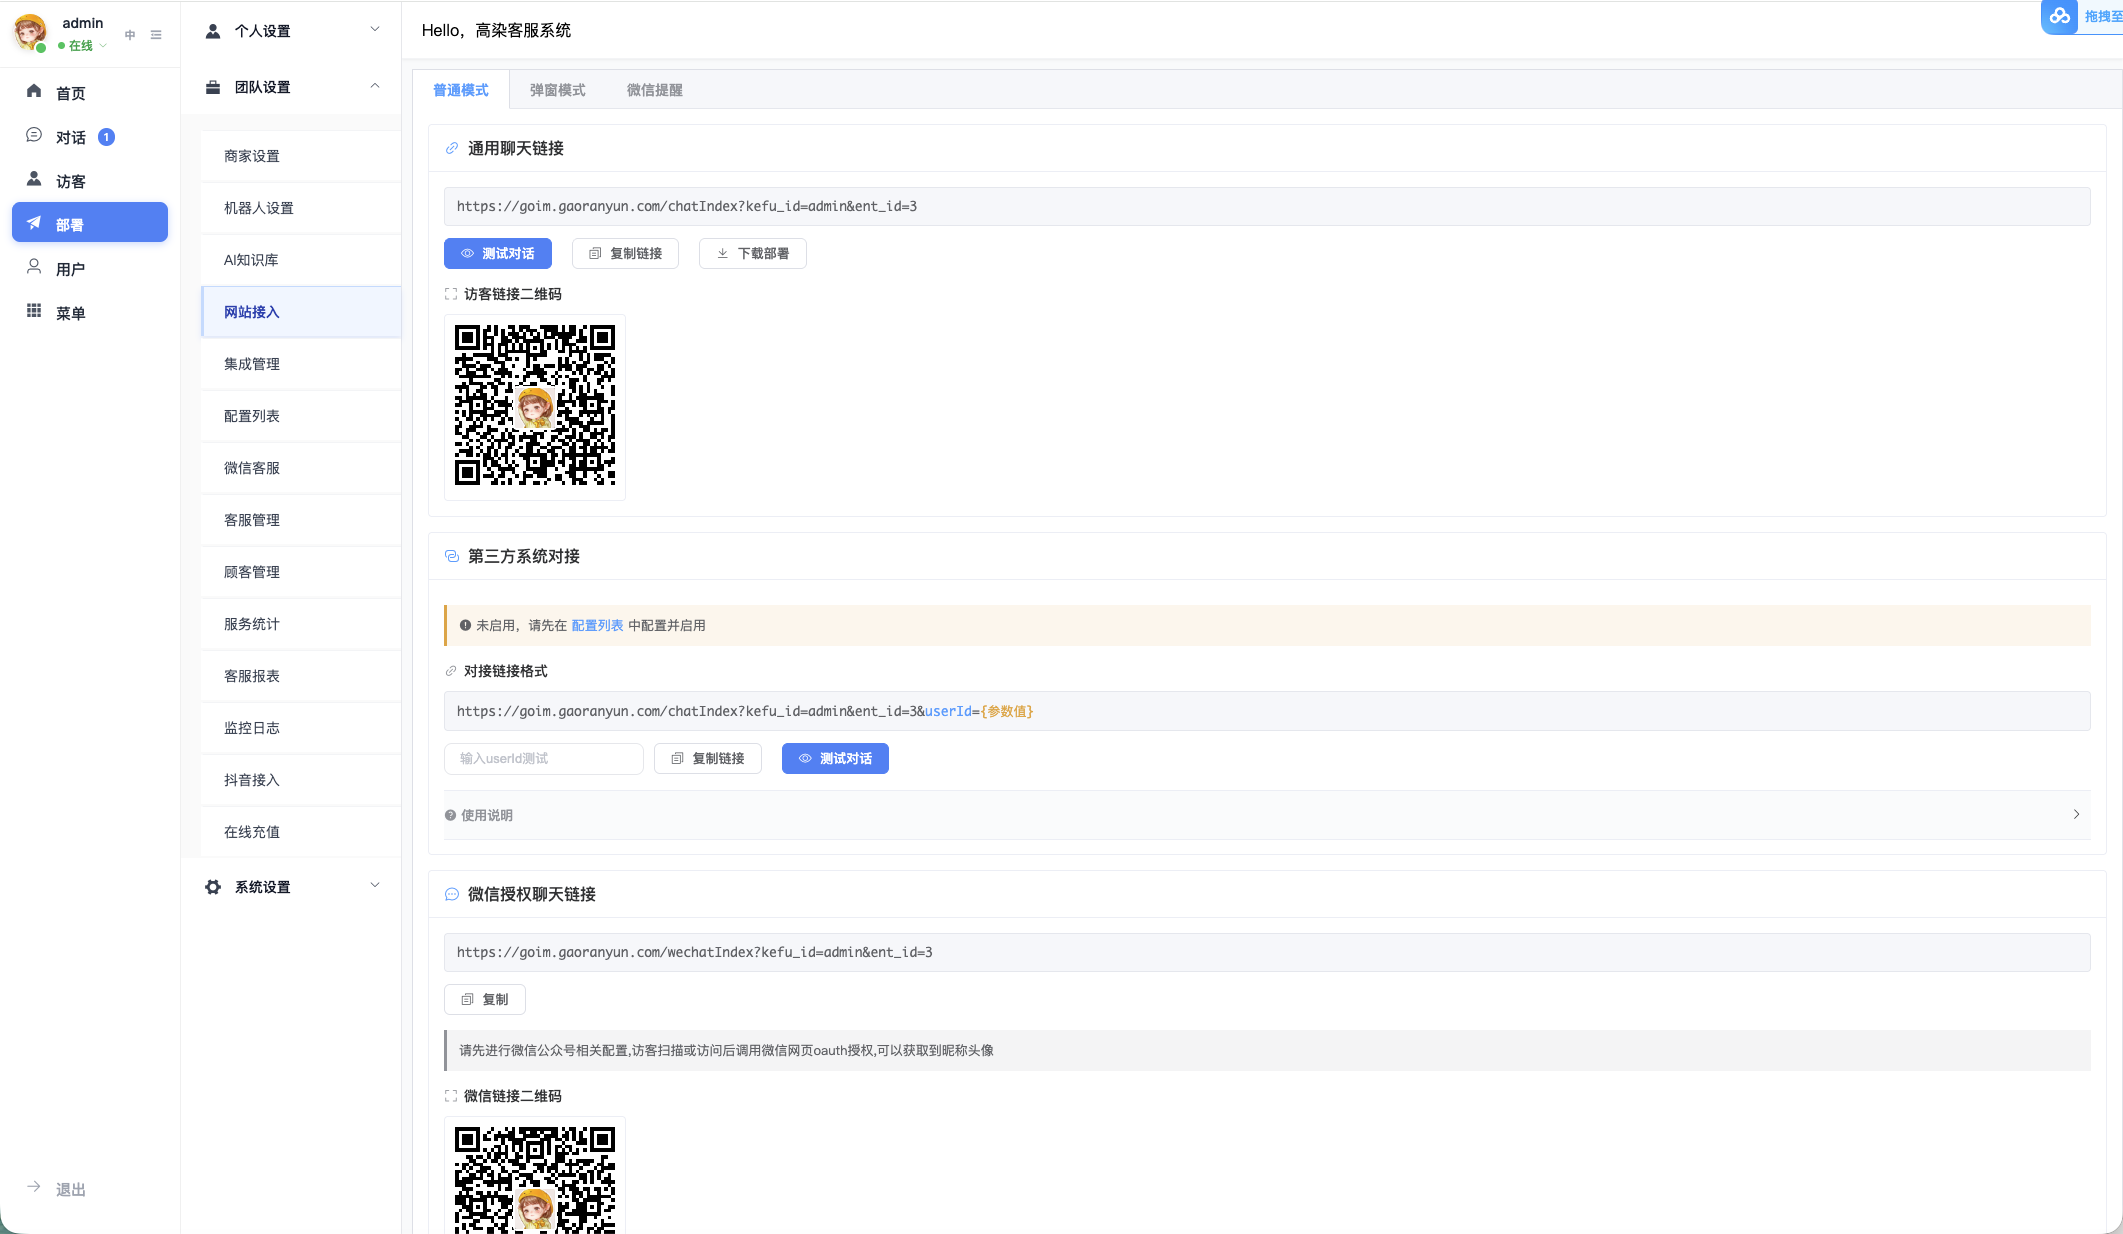Click the 下载部署 button
The height and width of the screenshot is (1234, 2123).
click(x=753, y=254)
